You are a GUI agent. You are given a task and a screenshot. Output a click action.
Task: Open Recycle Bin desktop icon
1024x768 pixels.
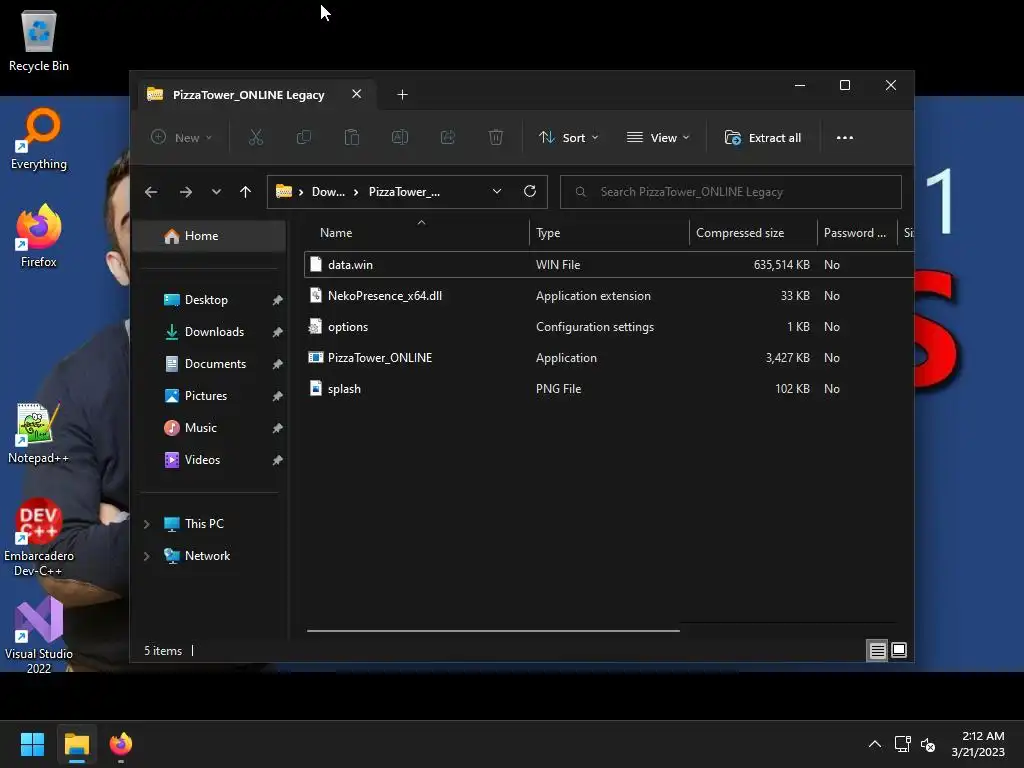point(39,40)
